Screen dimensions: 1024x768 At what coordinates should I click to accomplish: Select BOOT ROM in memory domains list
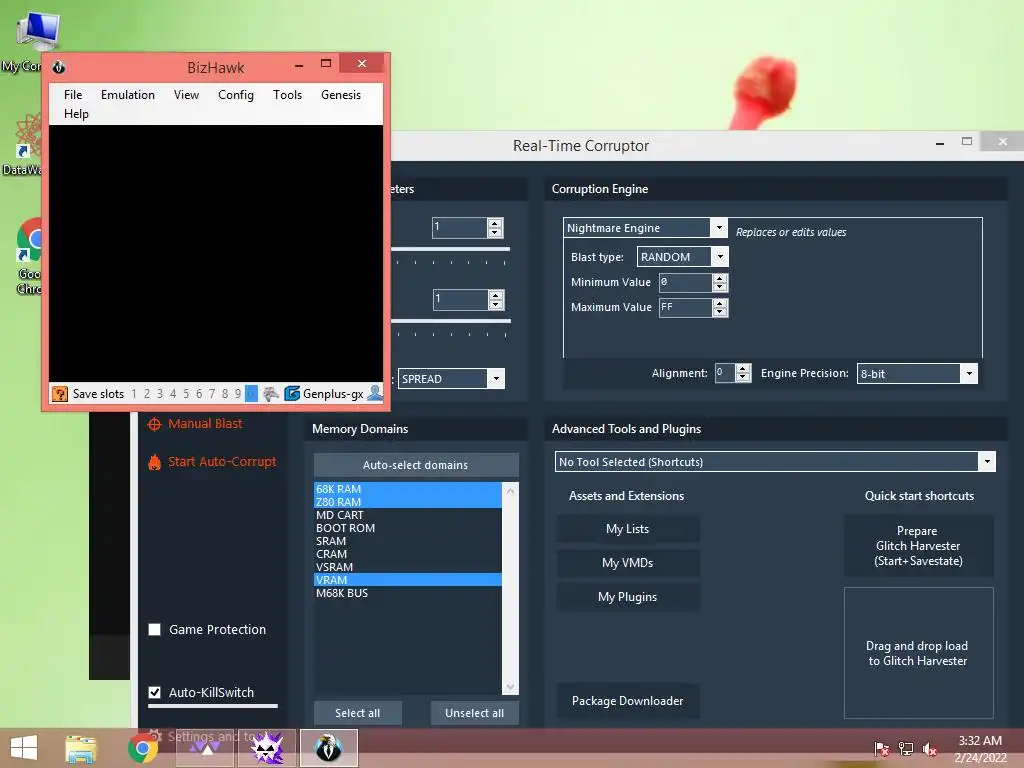408,528
